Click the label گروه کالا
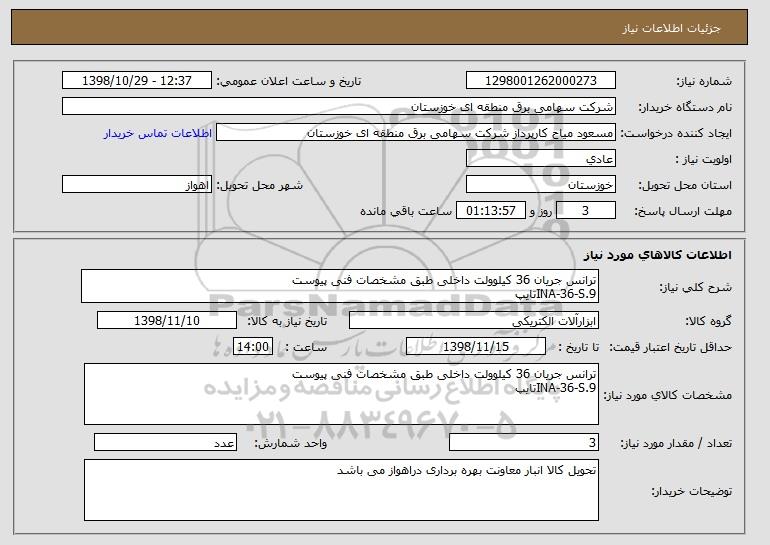Screen dimensions: 770x545 coord(709,321)
